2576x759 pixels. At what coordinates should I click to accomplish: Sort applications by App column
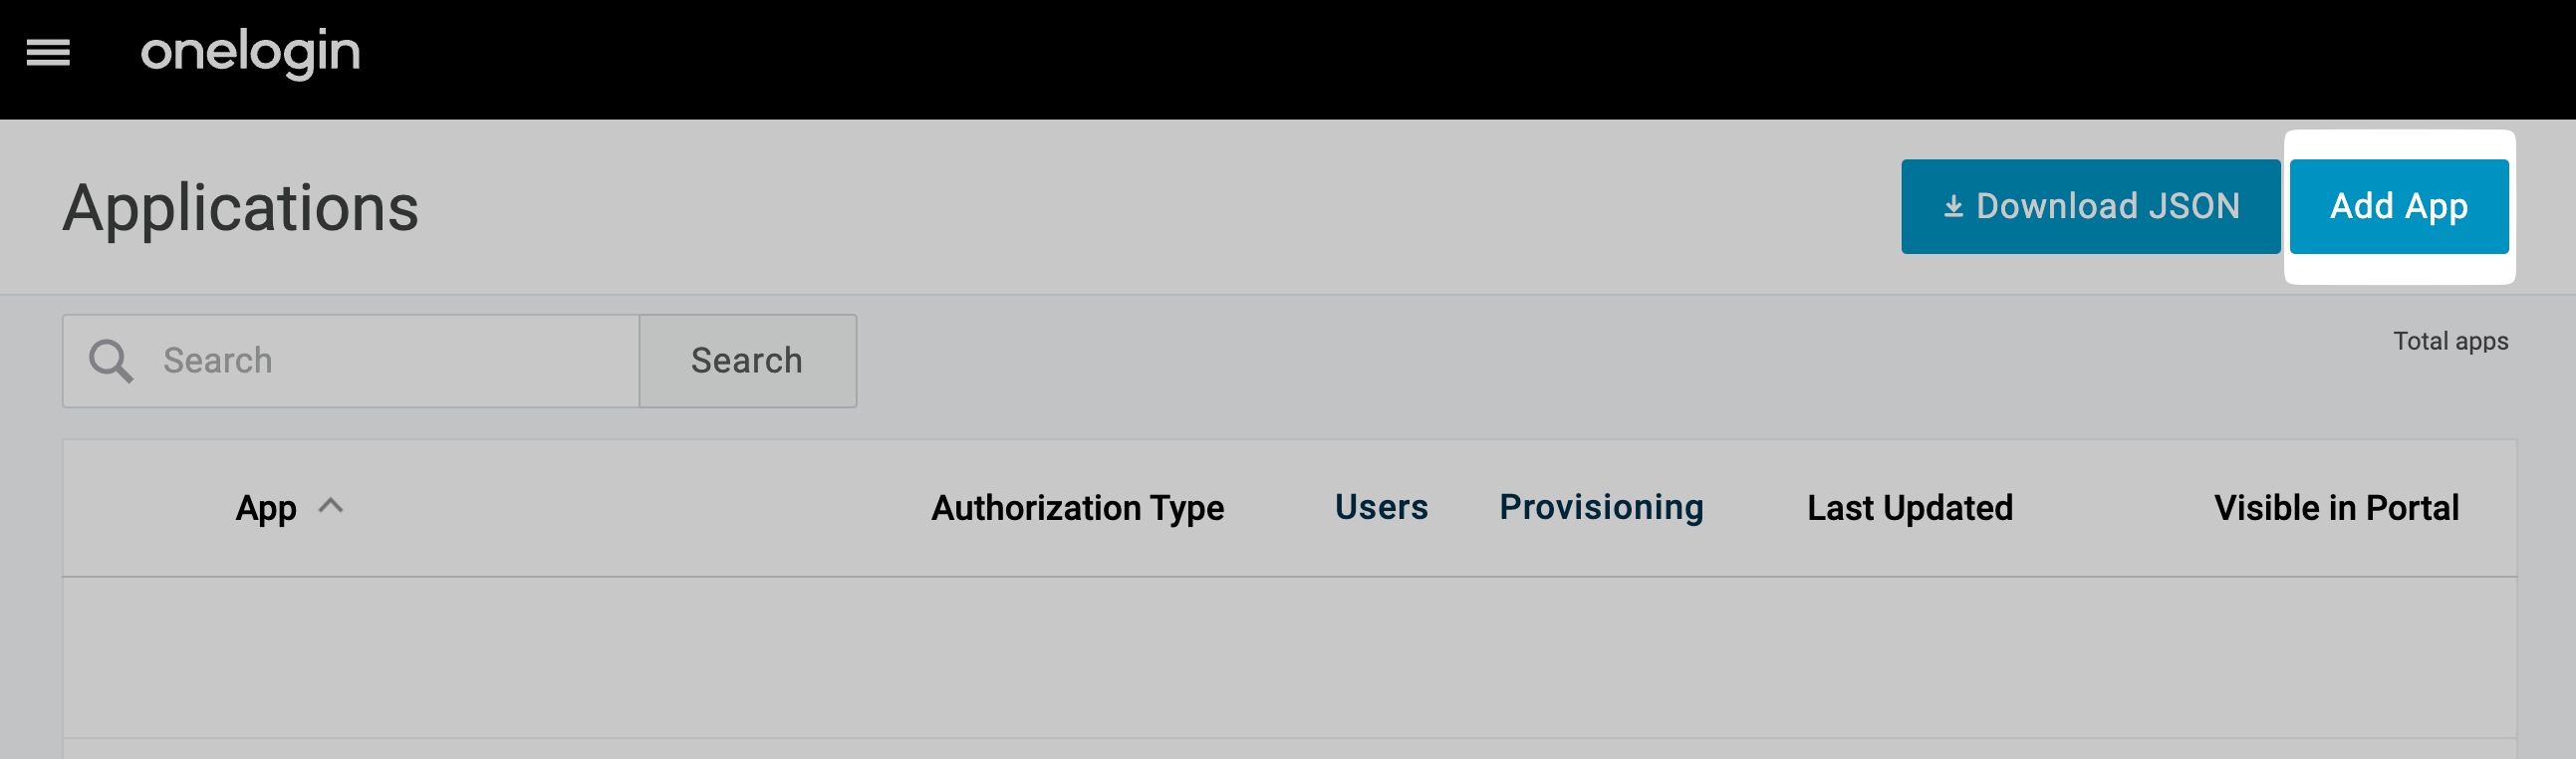[266, 507]
